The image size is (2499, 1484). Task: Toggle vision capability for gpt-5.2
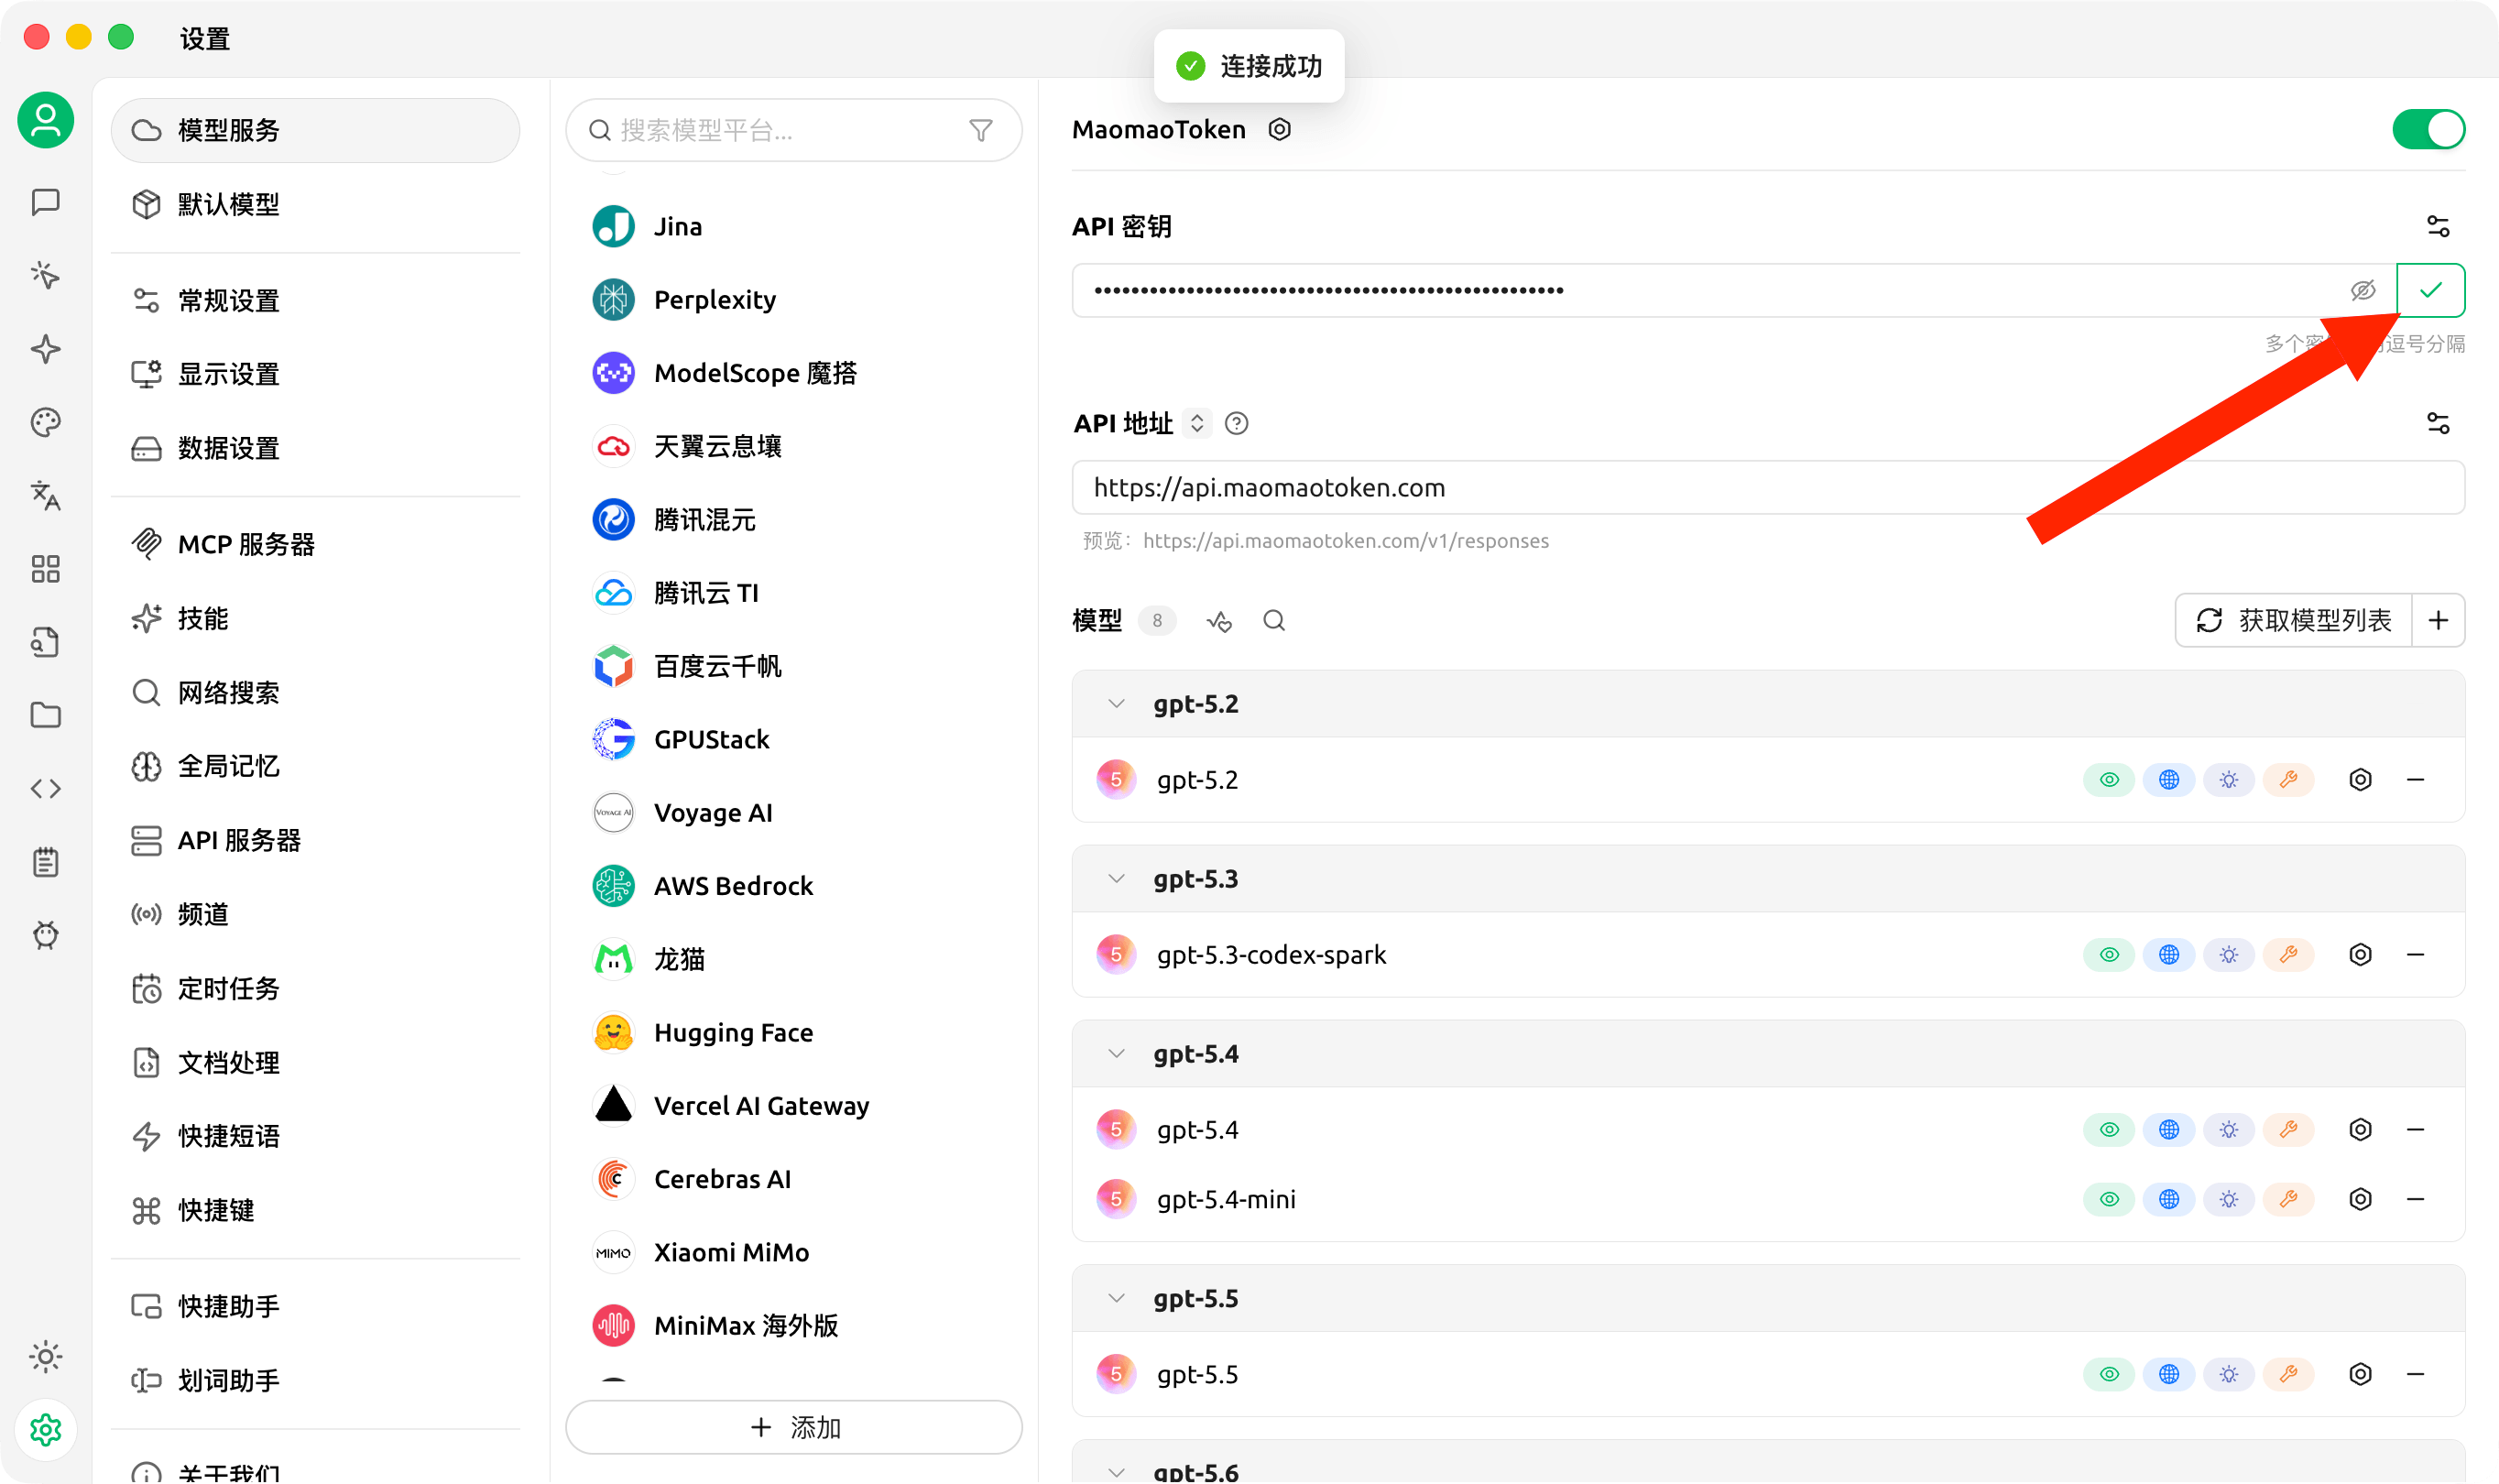point(2109,780)
